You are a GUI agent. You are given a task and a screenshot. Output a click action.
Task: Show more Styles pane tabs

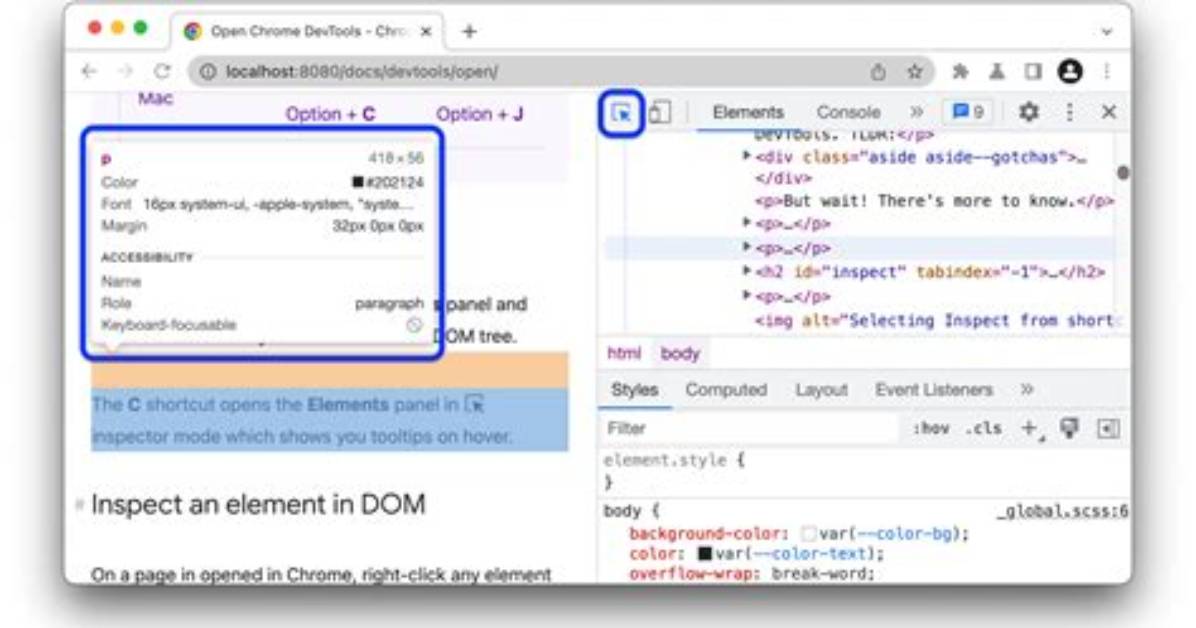[x=1027, y=390]
